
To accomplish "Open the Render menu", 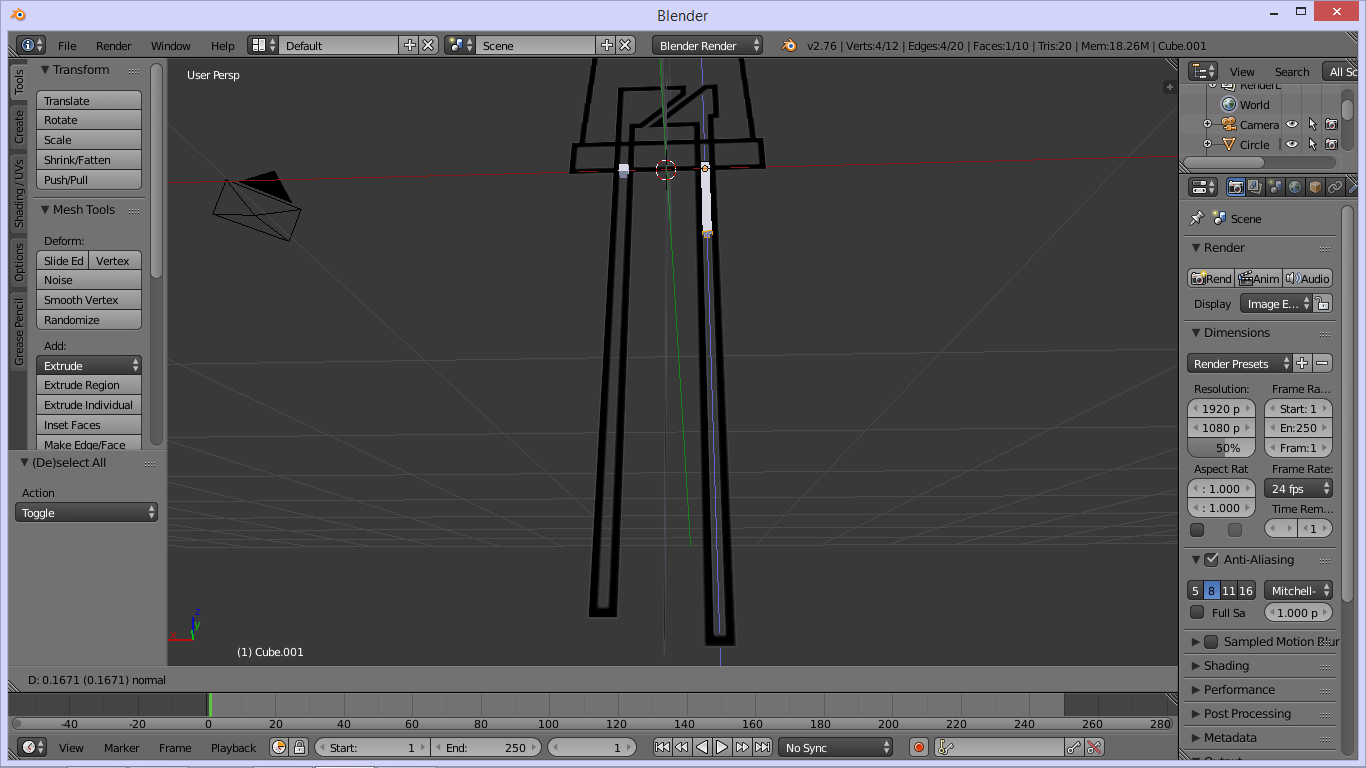I will point(114,45).
